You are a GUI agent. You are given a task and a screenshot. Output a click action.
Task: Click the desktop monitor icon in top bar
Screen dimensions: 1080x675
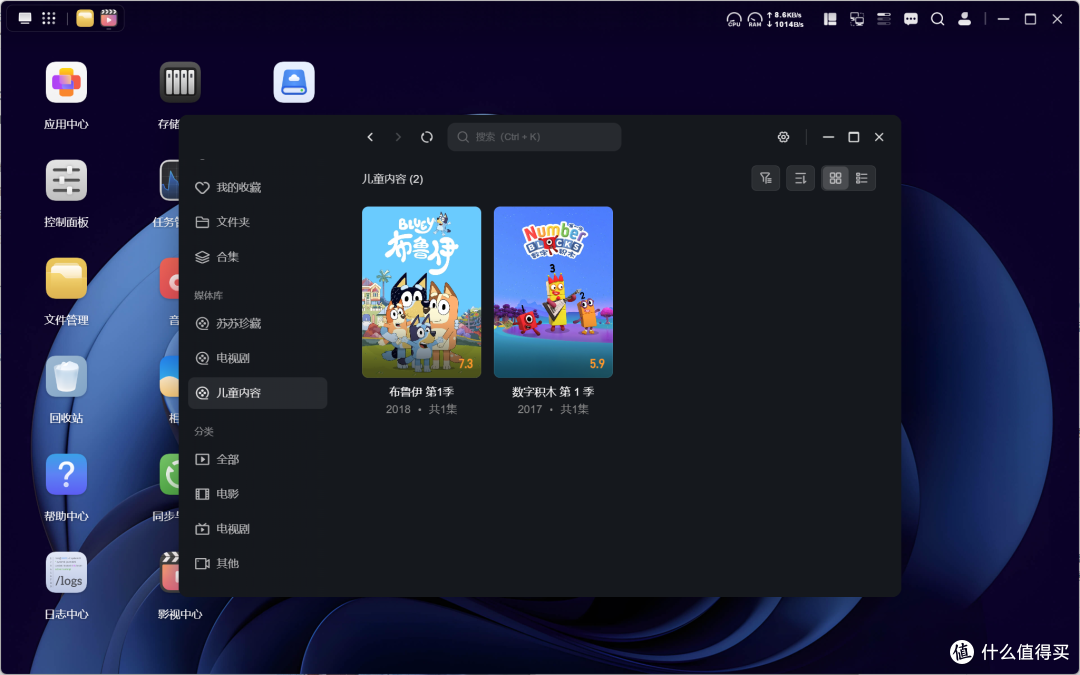[x=25, y=19]
